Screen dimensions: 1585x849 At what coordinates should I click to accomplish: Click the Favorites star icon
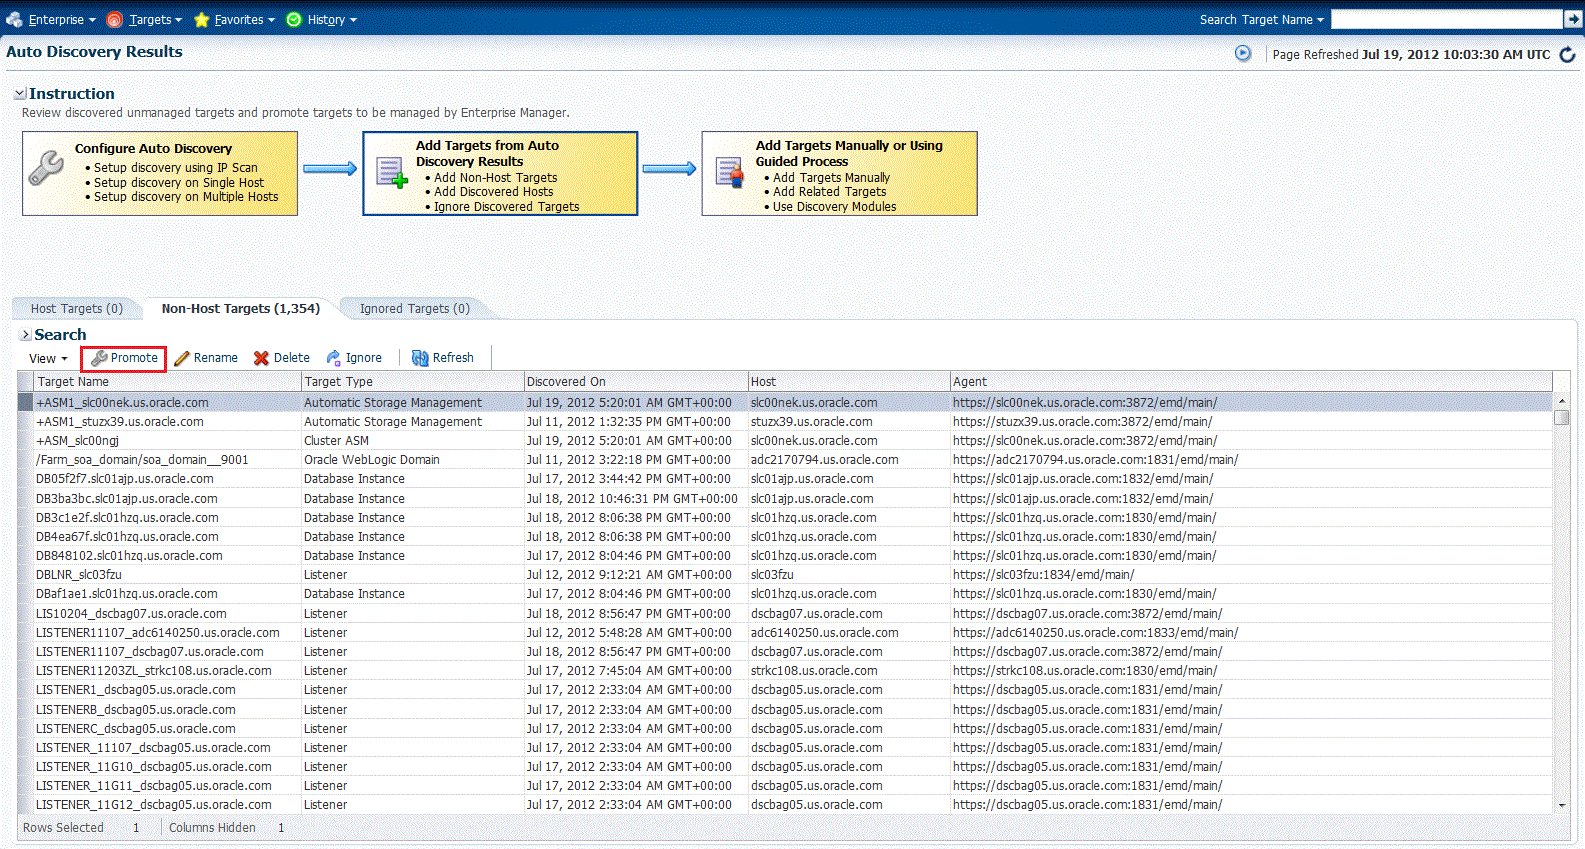pos(201,19)
